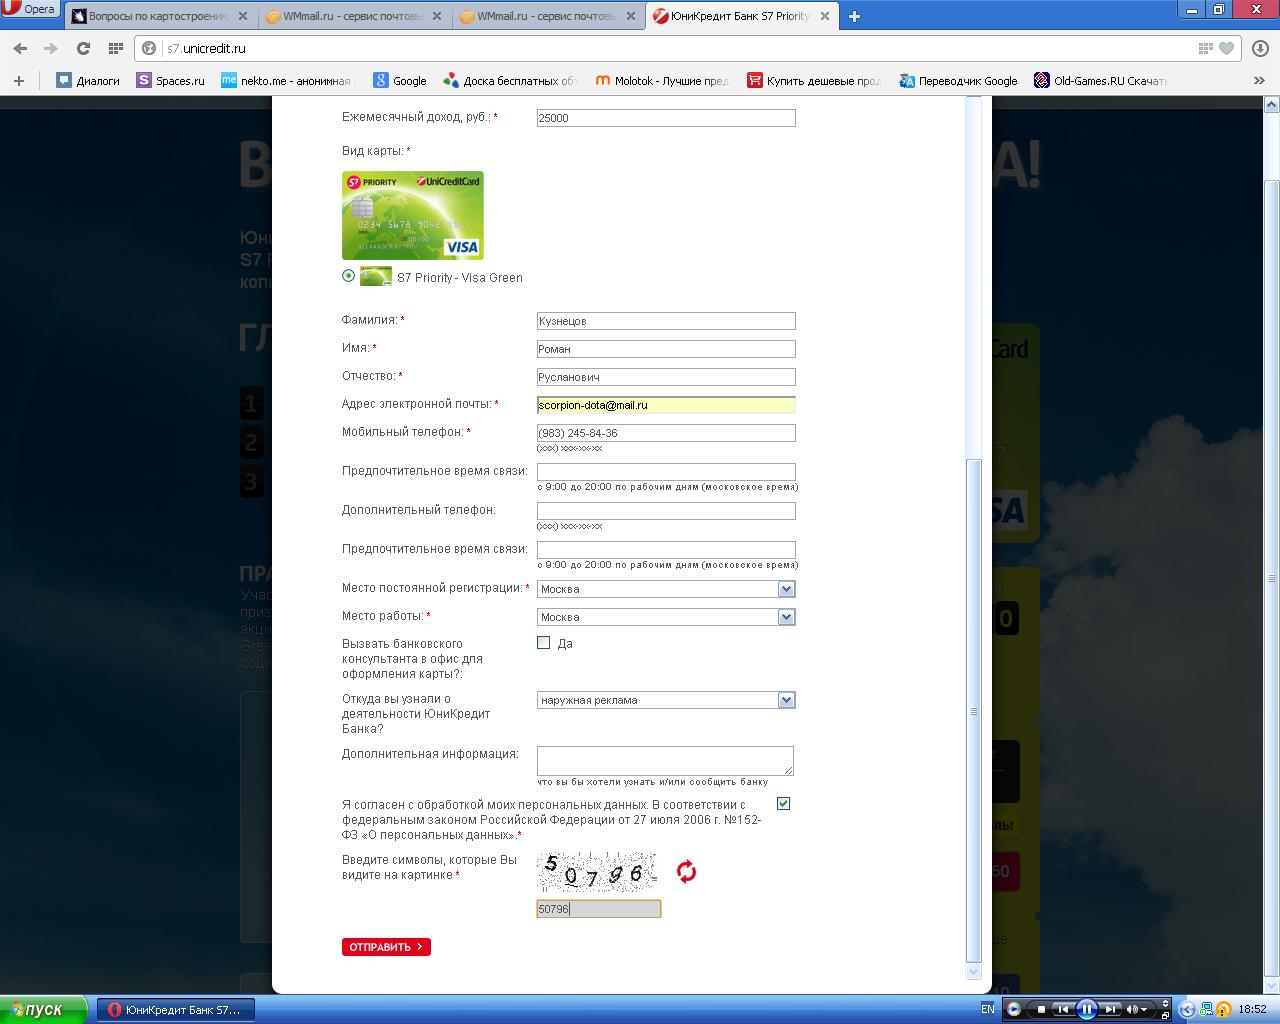Expand the Место постоянной регистрации dropdown
The image size is (1280, 1024).
(x=666, y=589)
